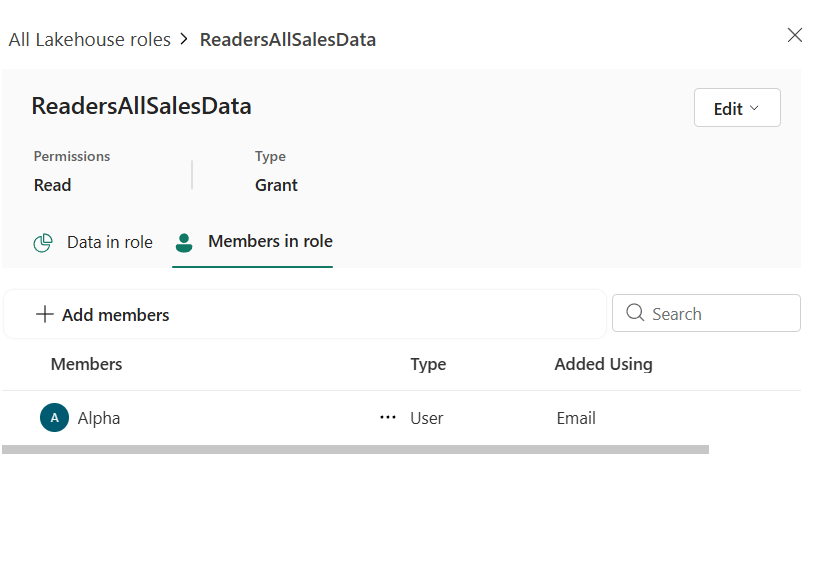Switch to the Data in role tab

(x=93, y=243)
